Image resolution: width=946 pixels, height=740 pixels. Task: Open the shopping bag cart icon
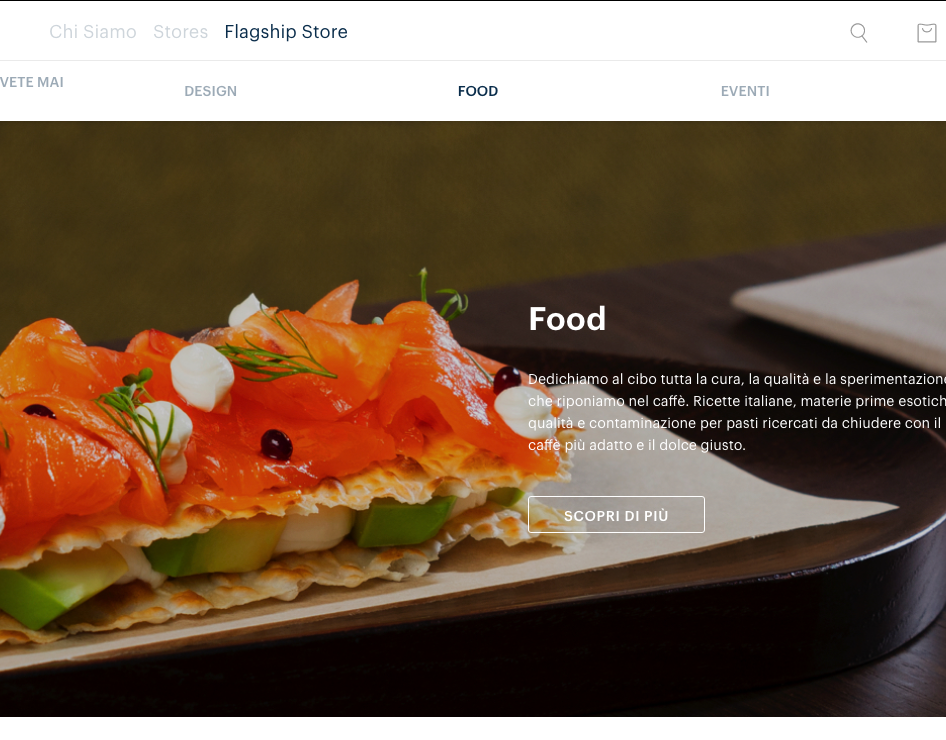pos(927,33)
